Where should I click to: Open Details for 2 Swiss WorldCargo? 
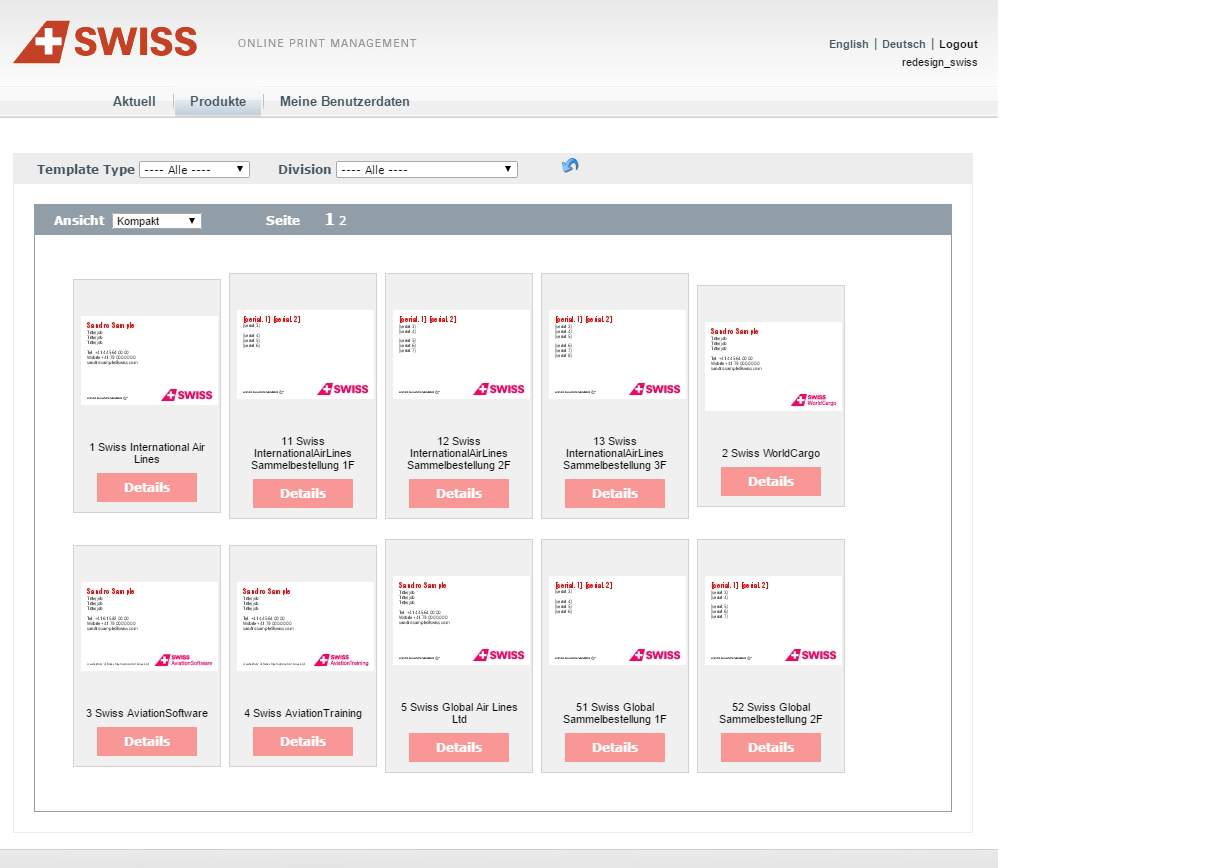771,482
